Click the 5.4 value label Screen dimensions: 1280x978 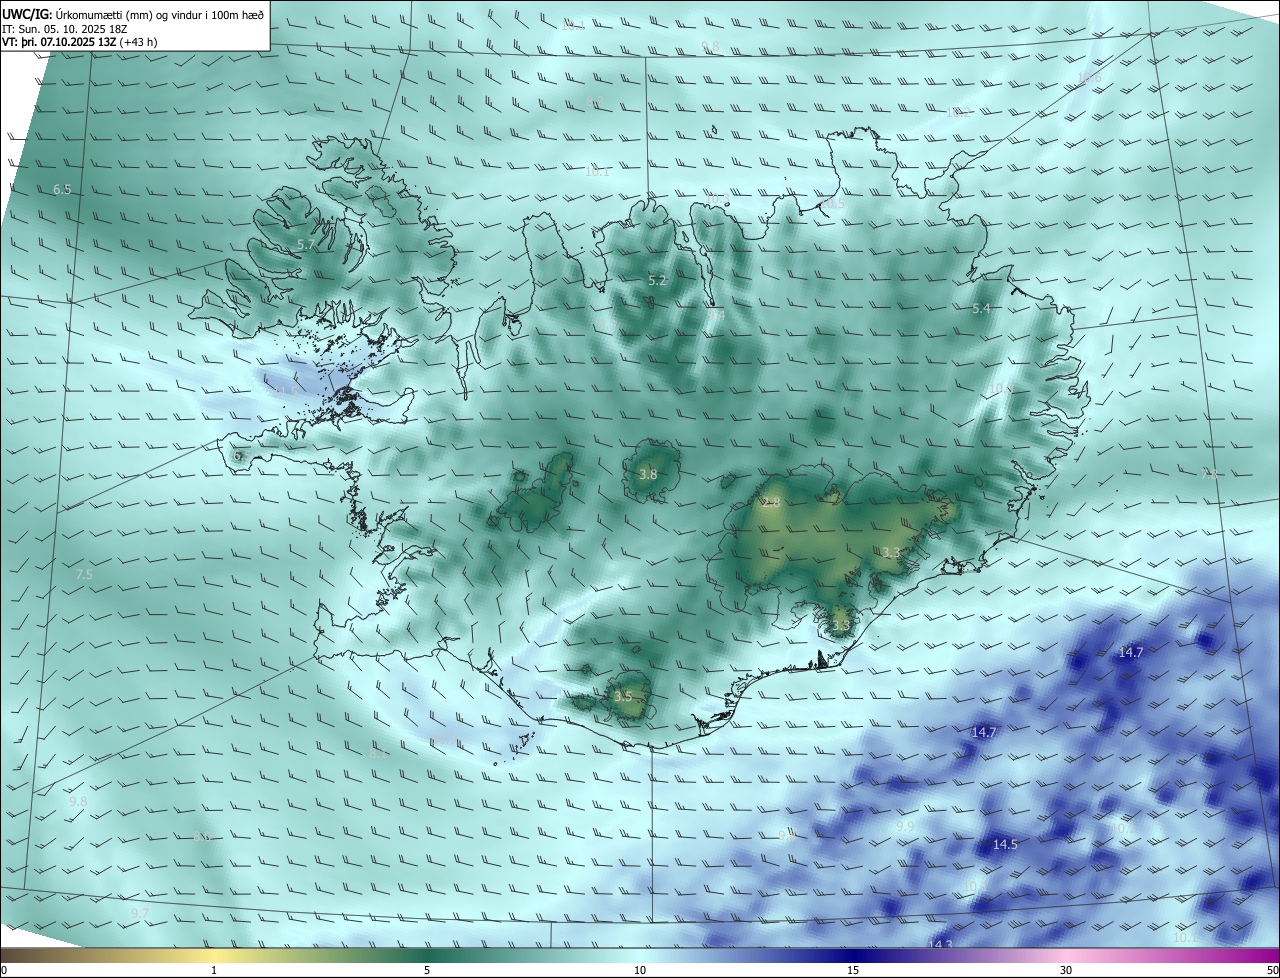(x=981, y=309)
